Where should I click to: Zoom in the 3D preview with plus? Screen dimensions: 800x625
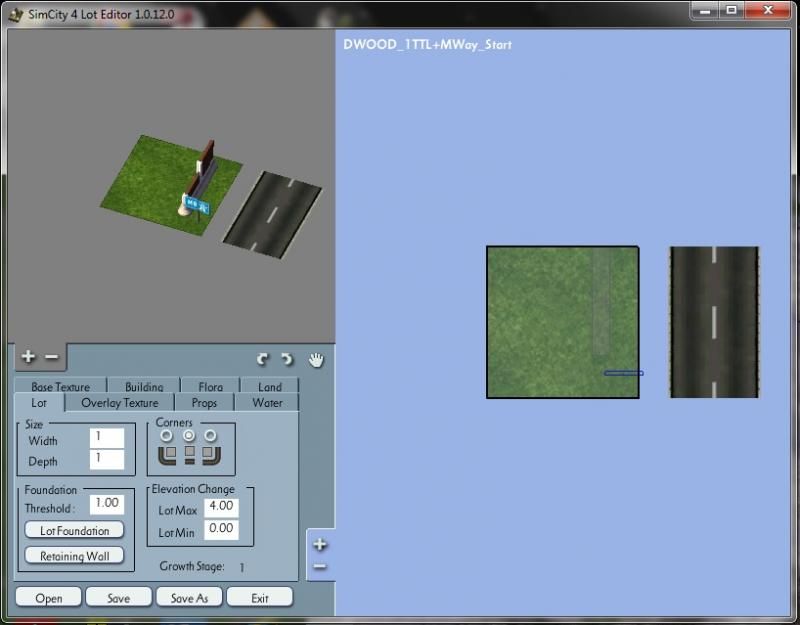(28, 357)
